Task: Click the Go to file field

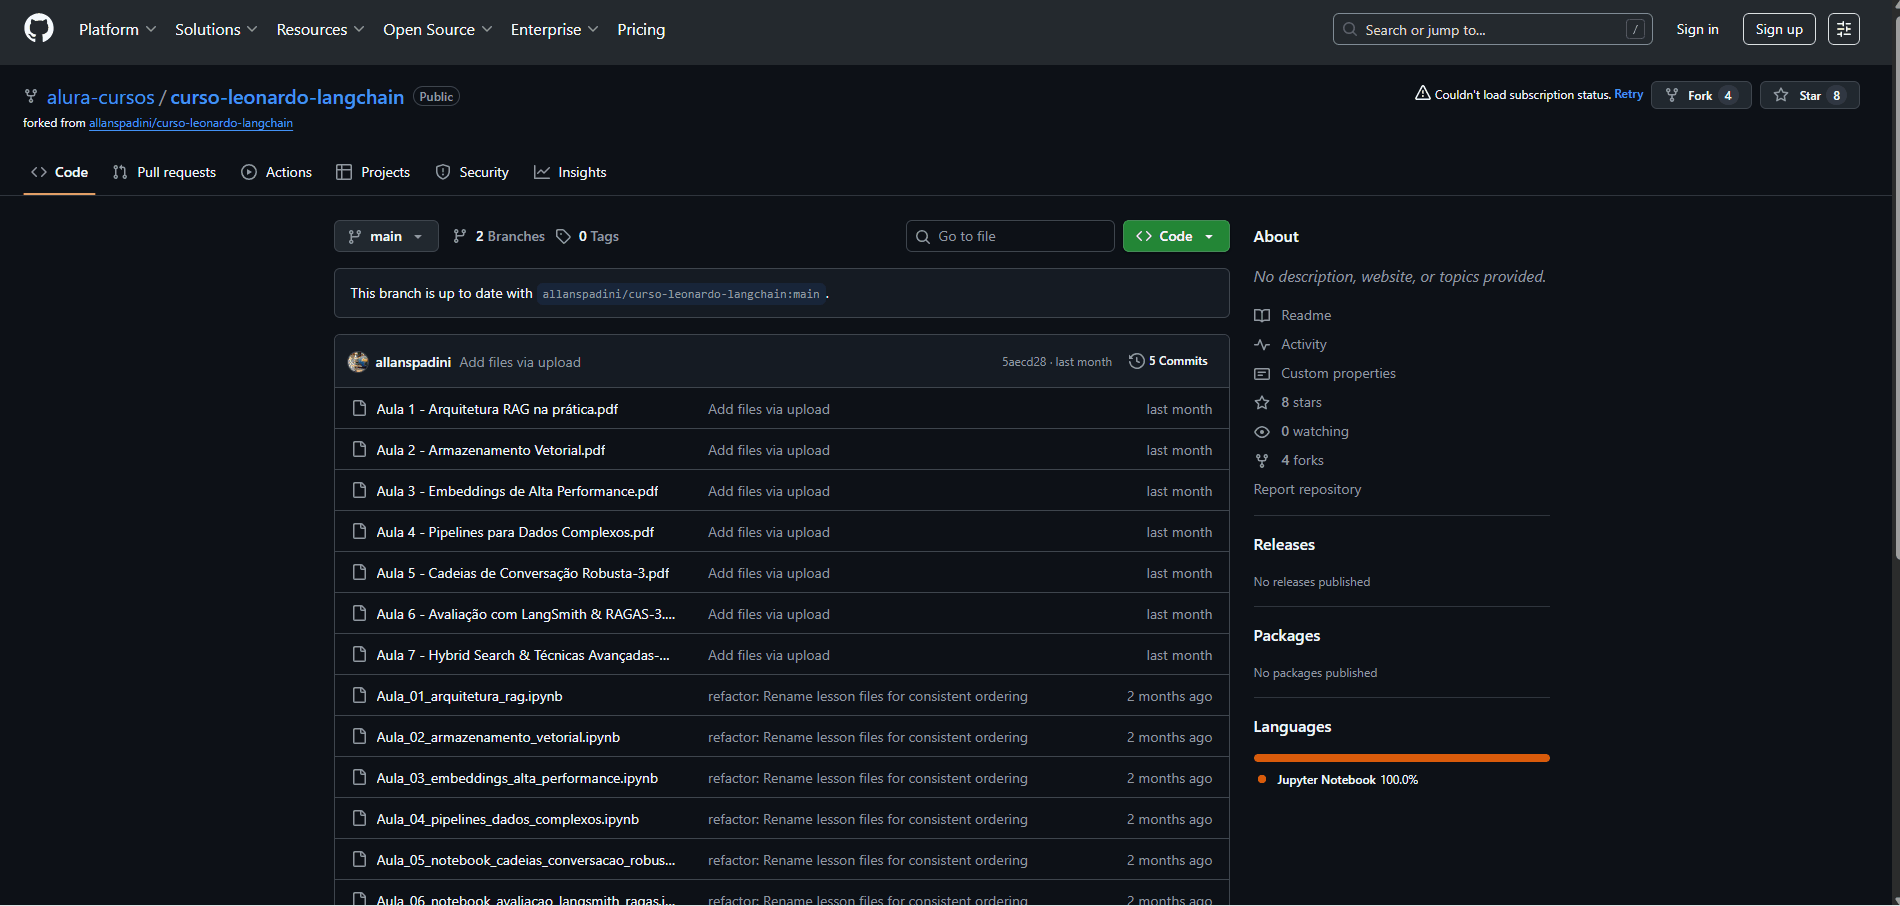Action: [1010, 237]
